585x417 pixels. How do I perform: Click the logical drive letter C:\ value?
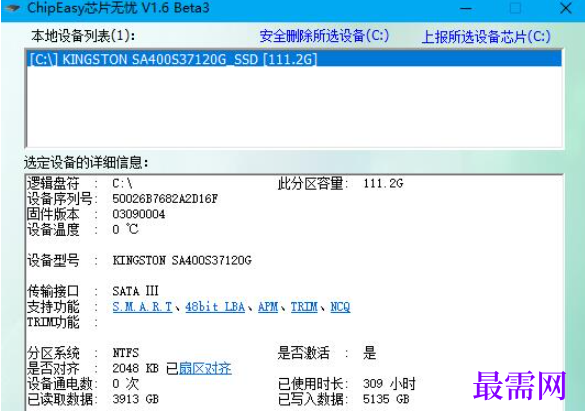click(x=122, y=184)
